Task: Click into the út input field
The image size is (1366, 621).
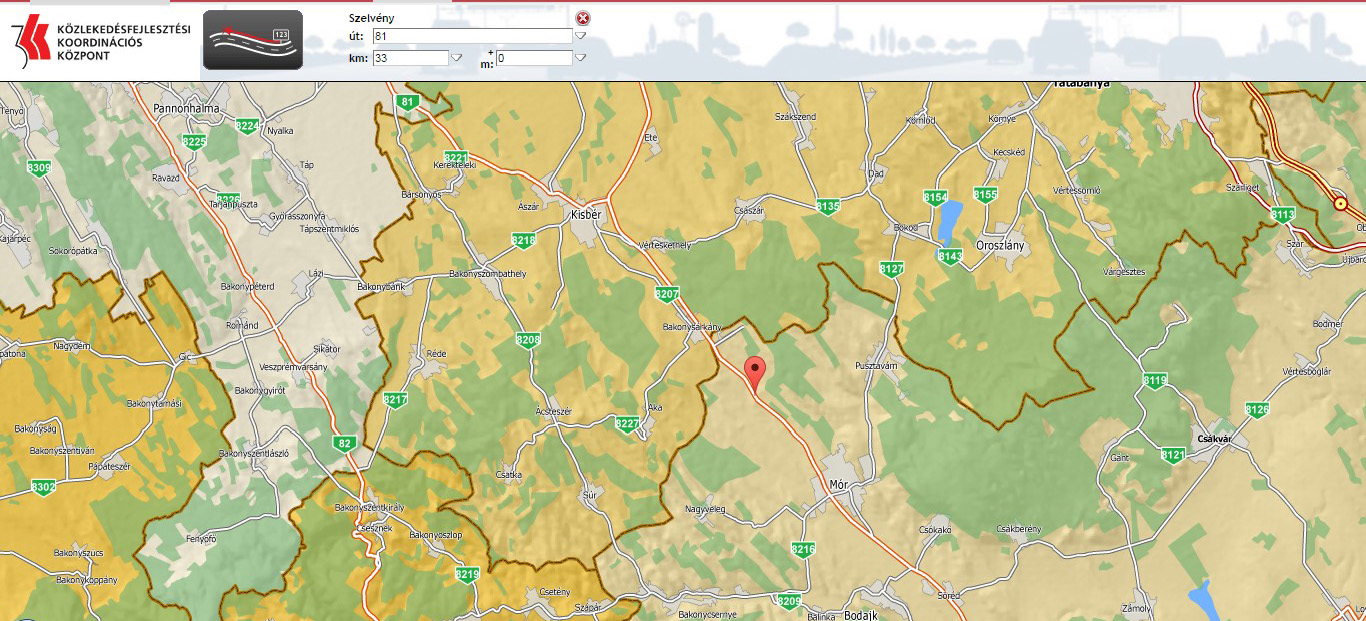Action: point(471,36)
